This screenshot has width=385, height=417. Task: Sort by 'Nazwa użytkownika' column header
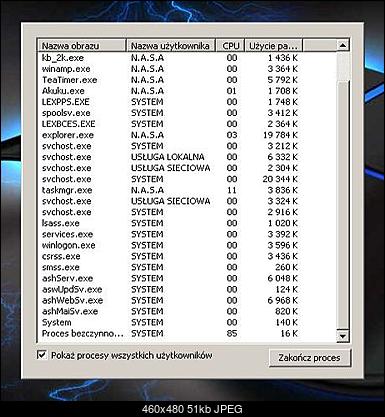[x=171, y=46]
